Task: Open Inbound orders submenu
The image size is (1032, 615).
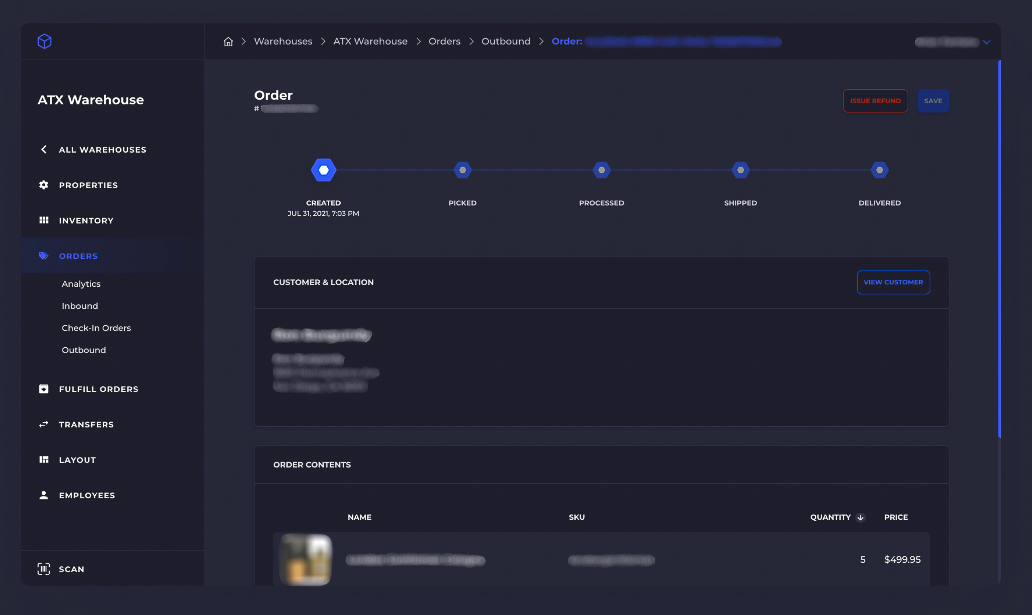Action: pyautogui.click(x=80, y=306)
